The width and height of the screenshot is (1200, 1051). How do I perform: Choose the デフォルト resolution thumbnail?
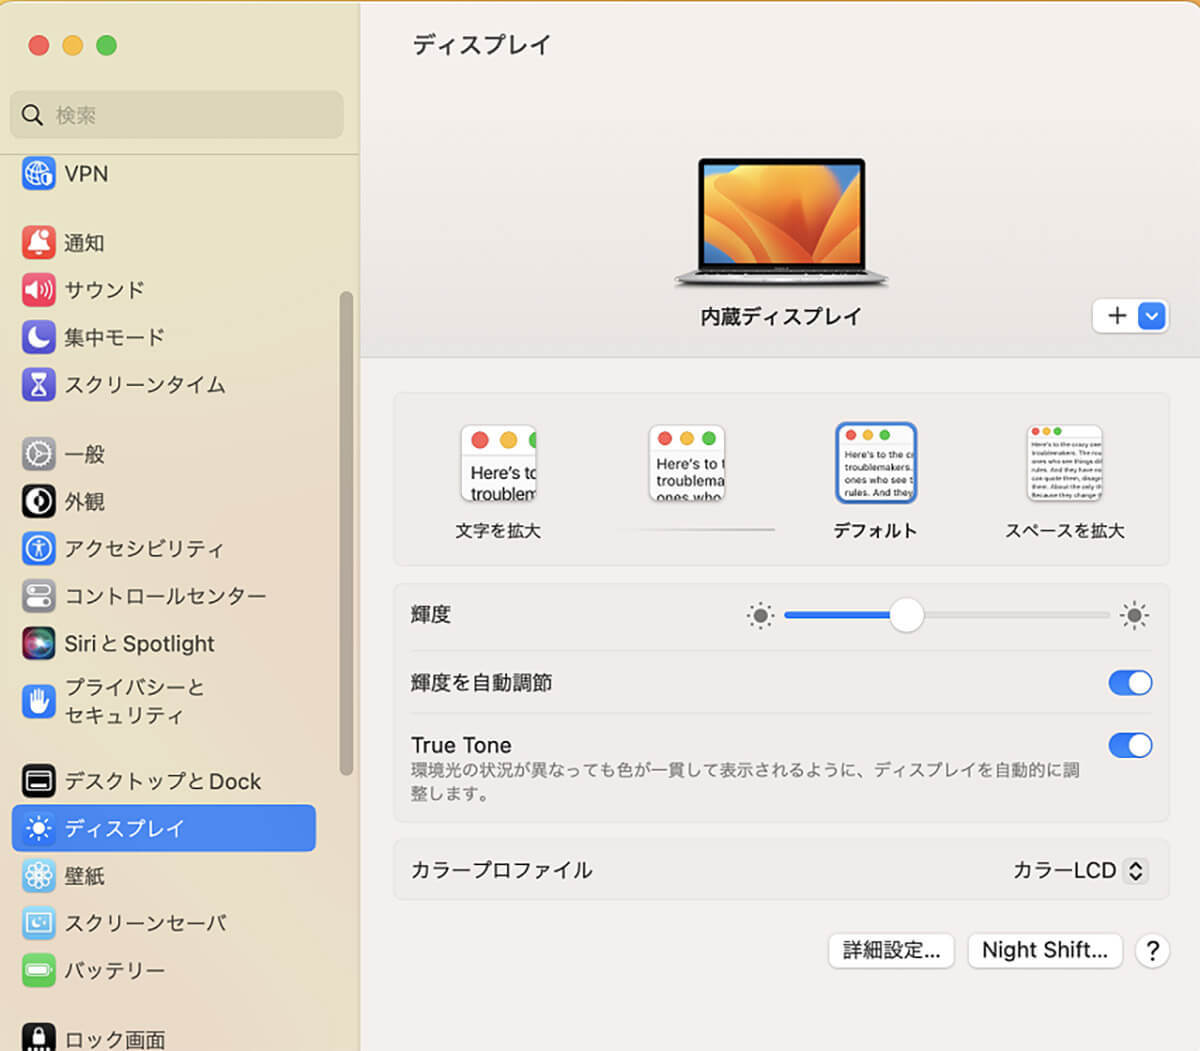875,463
